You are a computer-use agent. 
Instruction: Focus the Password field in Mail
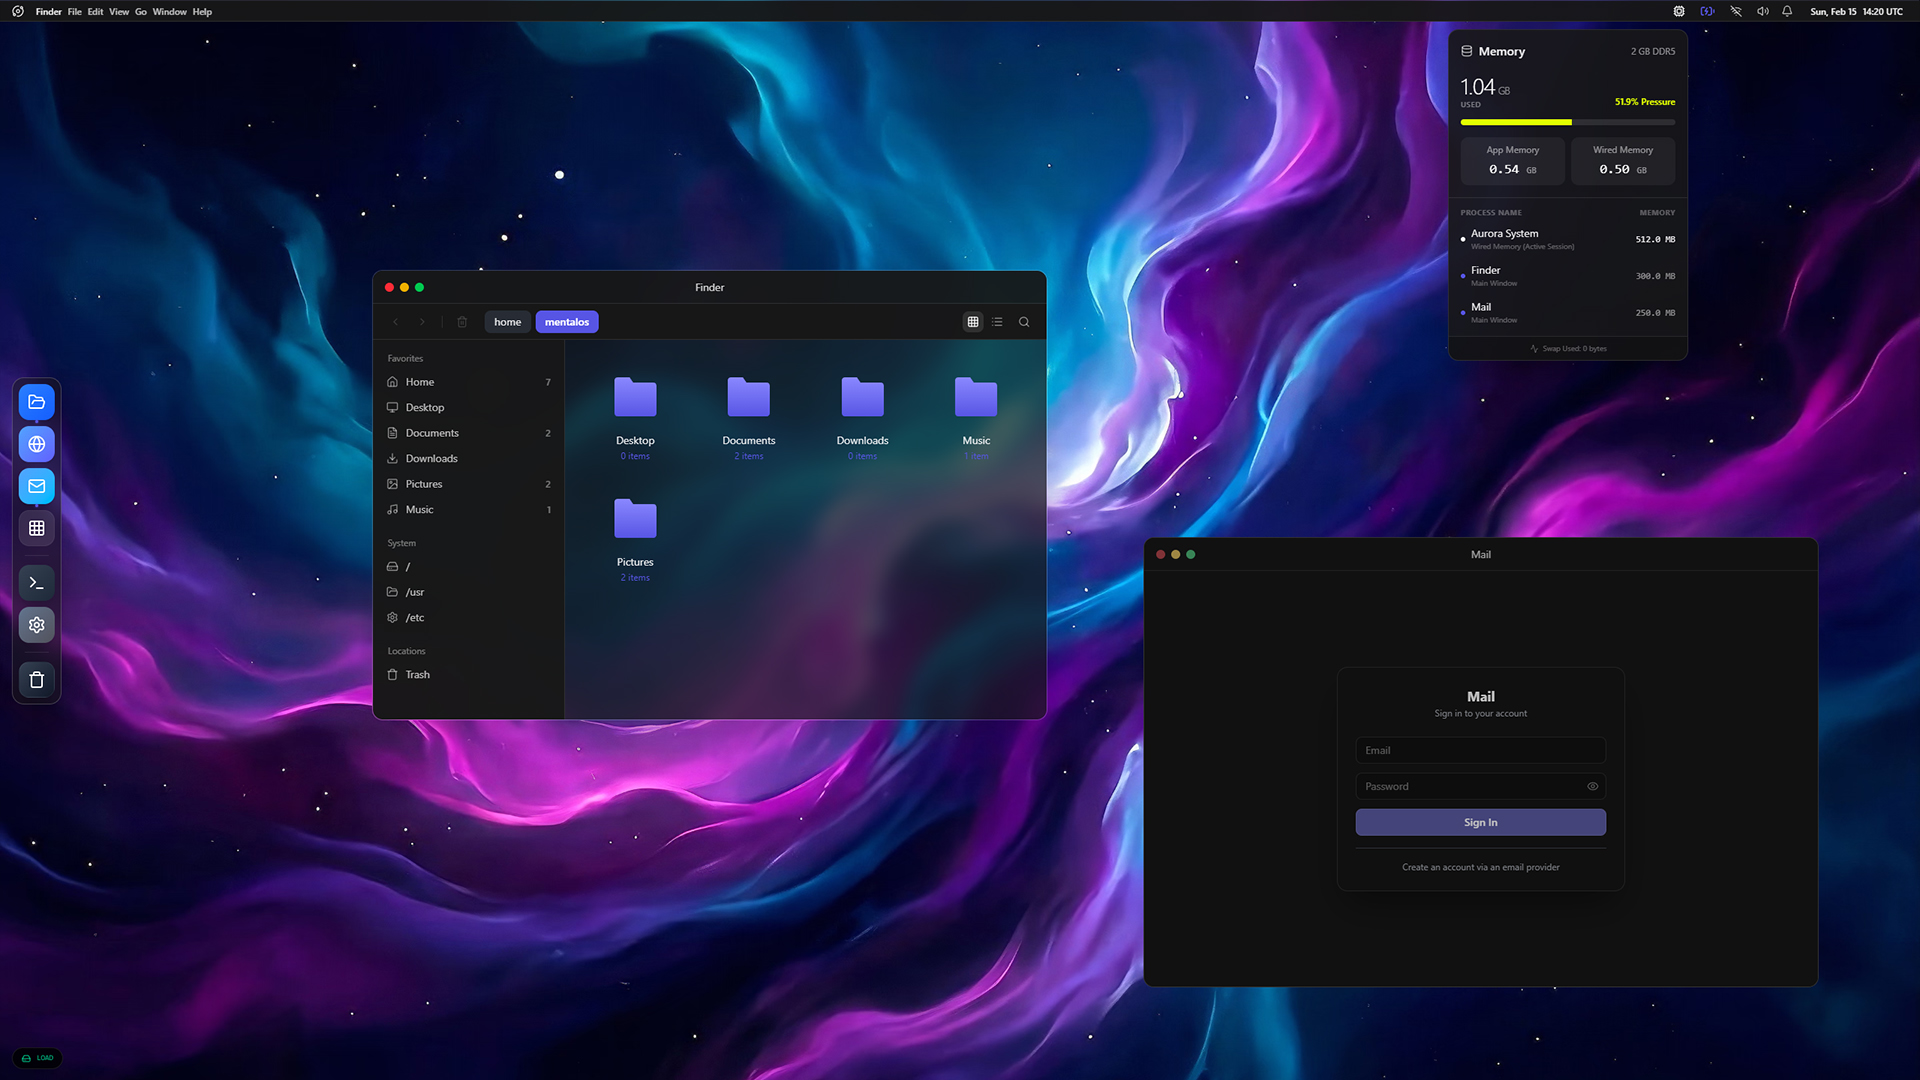tap(1481, 786)
